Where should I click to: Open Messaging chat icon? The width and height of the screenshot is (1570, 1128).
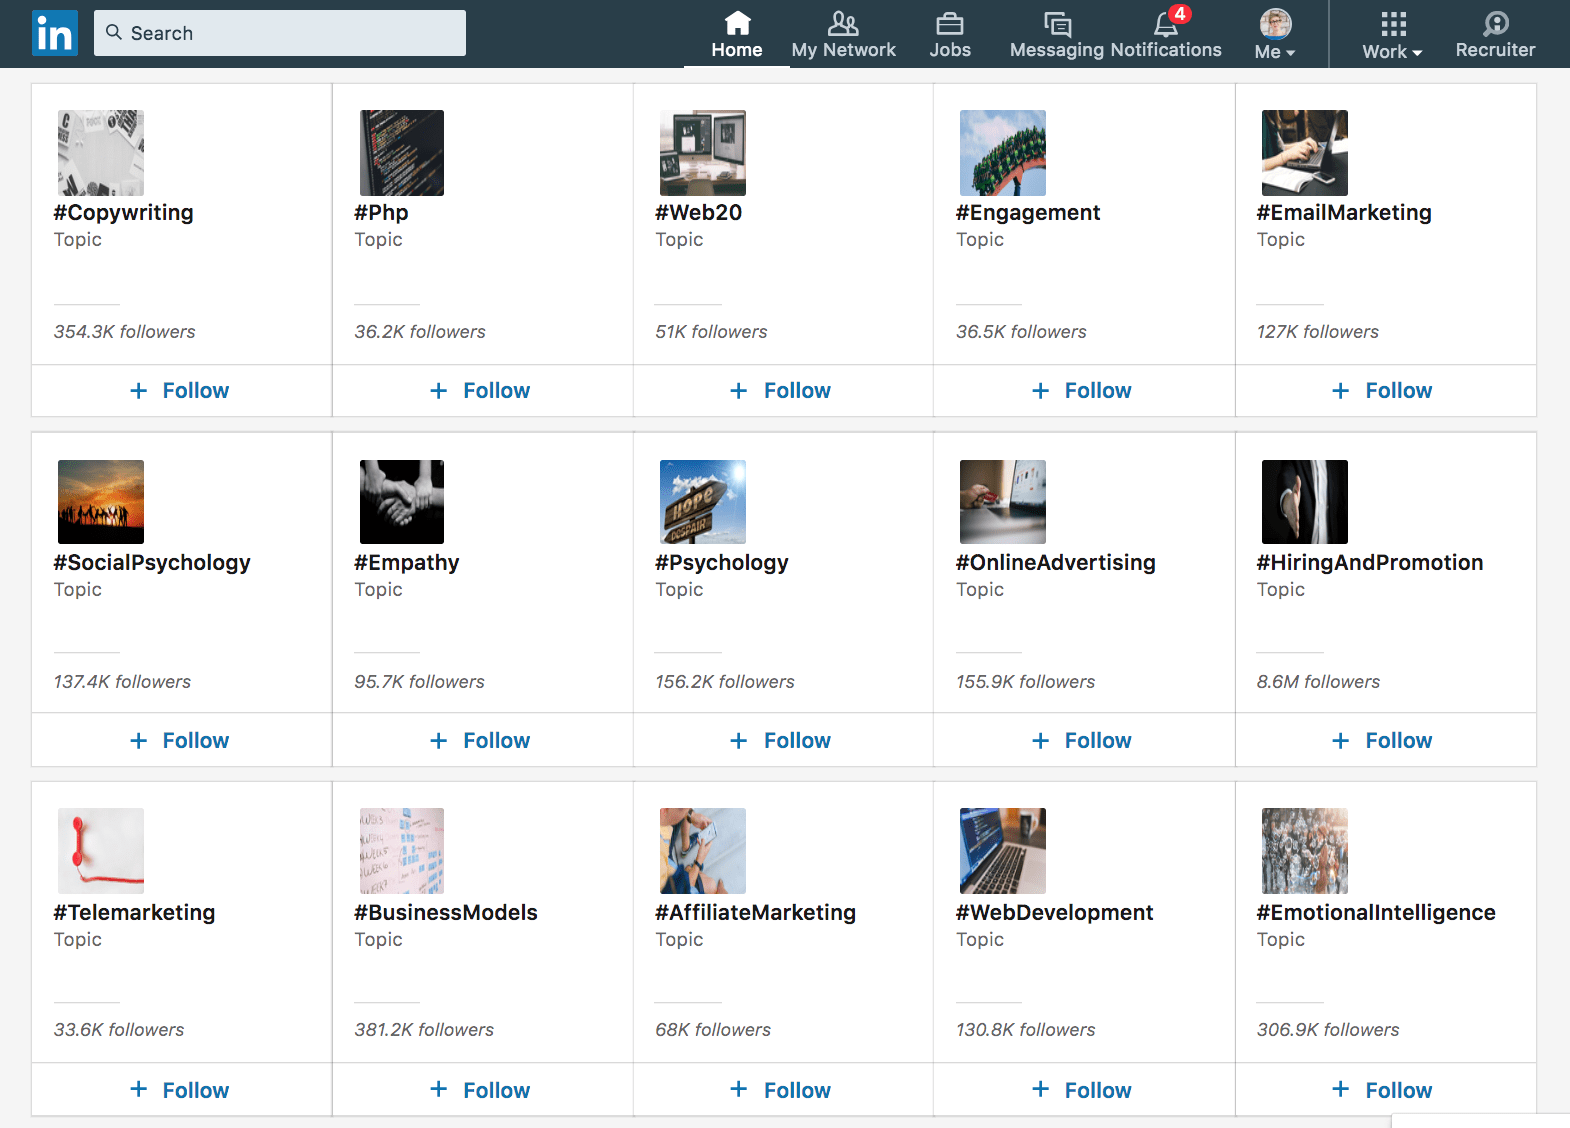[x=1057, y=24]
